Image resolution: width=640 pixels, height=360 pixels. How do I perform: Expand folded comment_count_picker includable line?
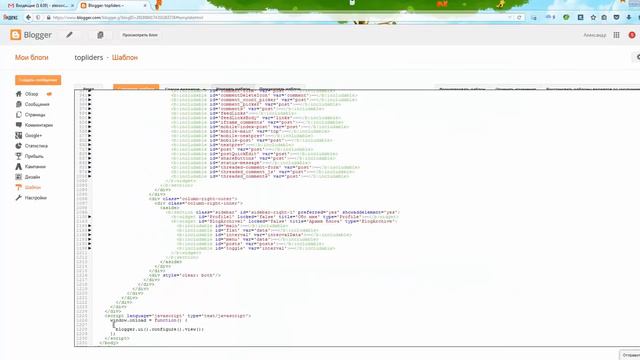[89, 100]
